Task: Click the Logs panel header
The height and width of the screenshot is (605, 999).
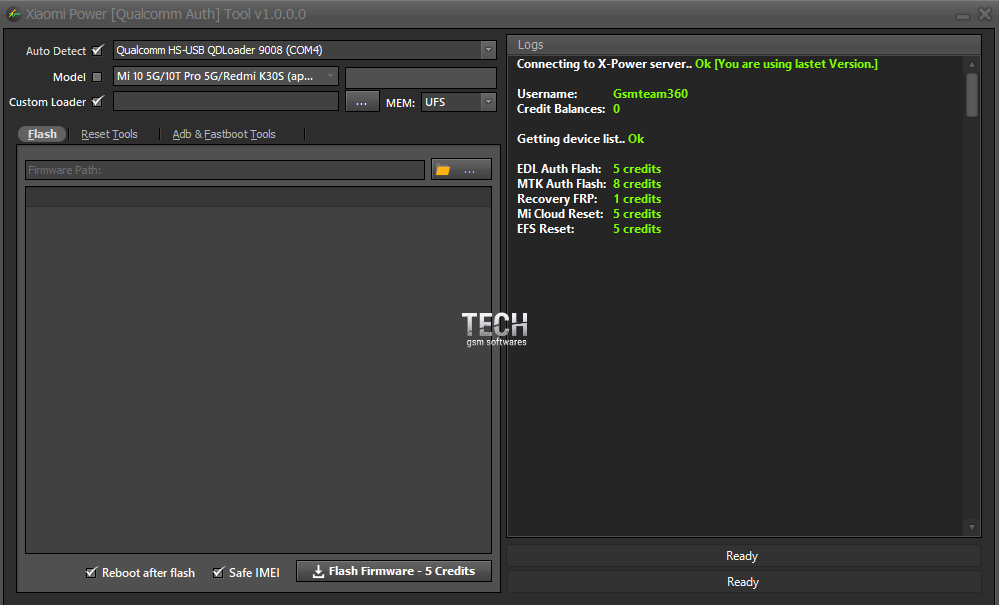Action: point(744,45)
